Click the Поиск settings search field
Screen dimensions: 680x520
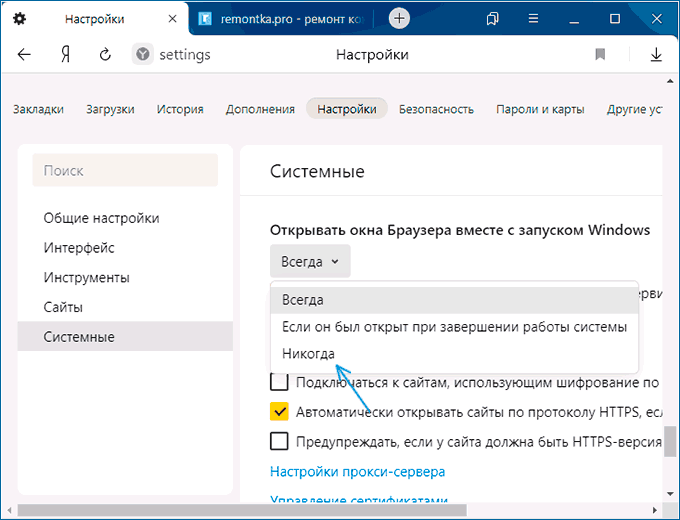pyautogui.click(x=125, y=170)
